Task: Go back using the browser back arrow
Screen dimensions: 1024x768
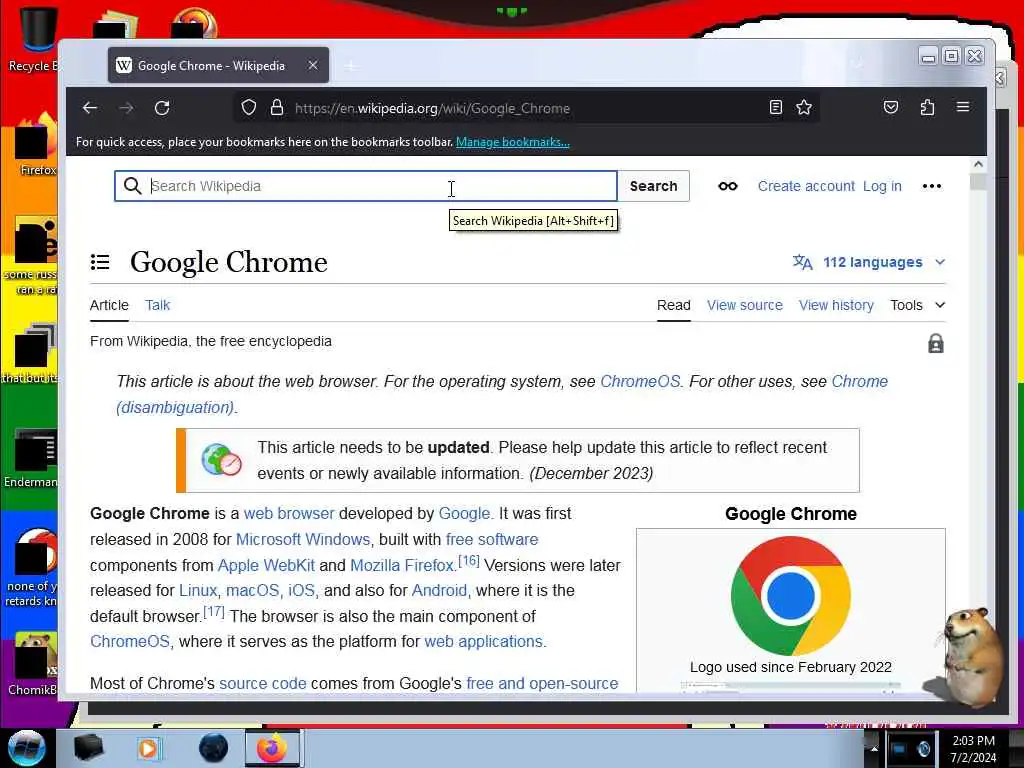Action: 90,108
